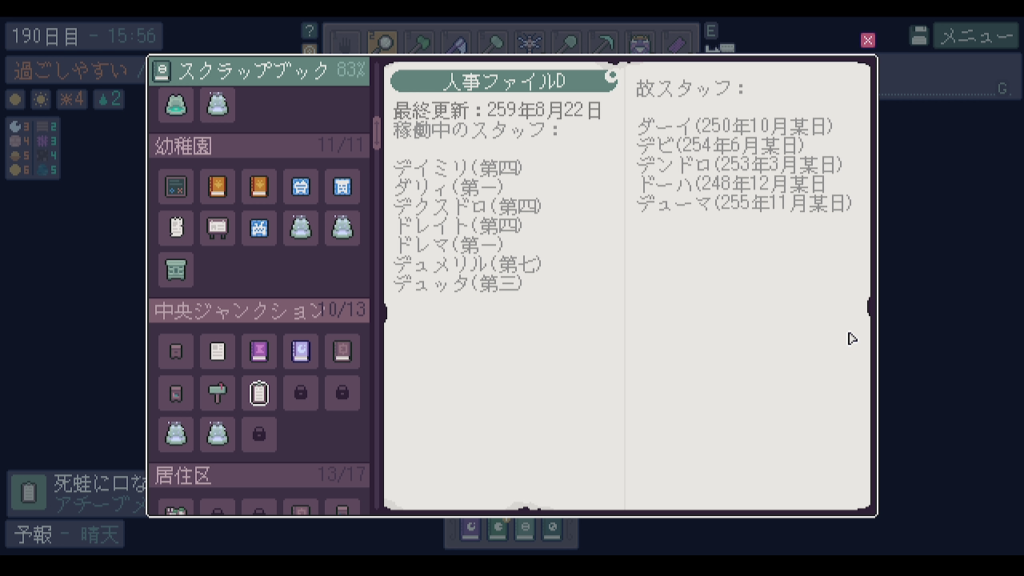Image resolution: width=1024 pixels, height=576 pixels.
Task: Click the 人事ファイルD page title
Action: (504, 81)
